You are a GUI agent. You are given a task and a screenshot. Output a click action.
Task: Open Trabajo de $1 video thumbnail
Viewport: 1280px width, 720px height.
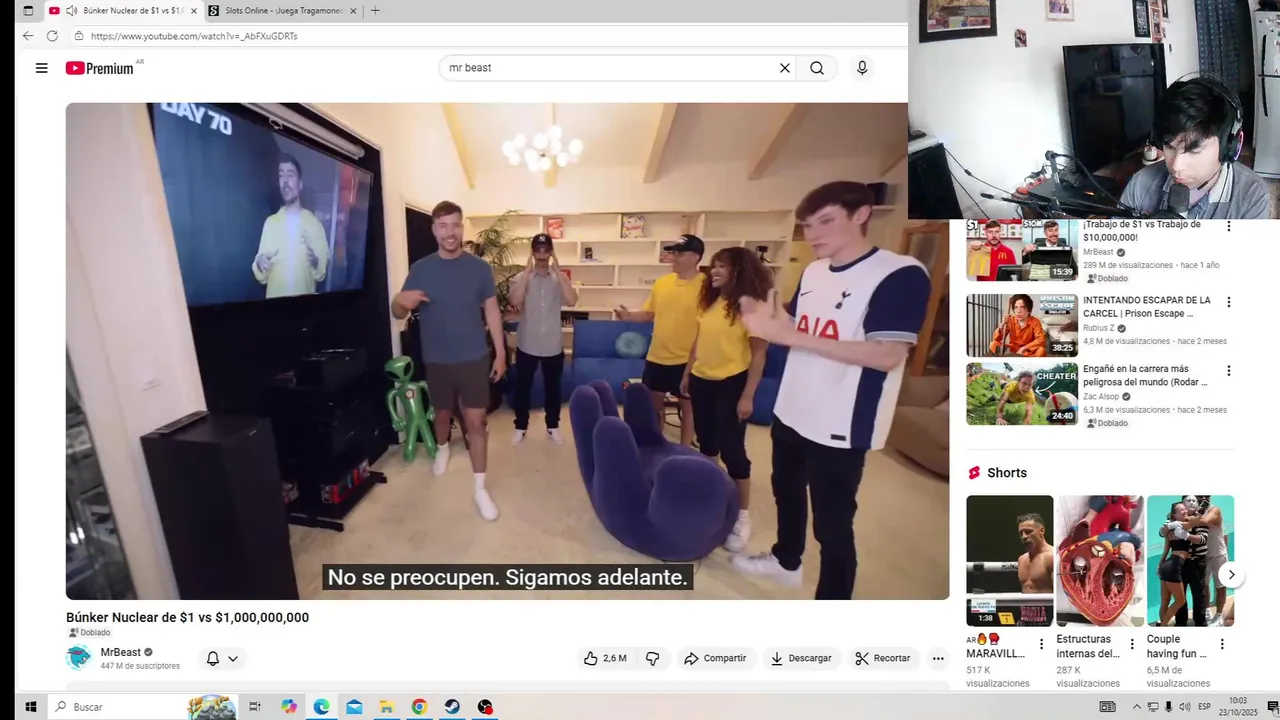1022,250
